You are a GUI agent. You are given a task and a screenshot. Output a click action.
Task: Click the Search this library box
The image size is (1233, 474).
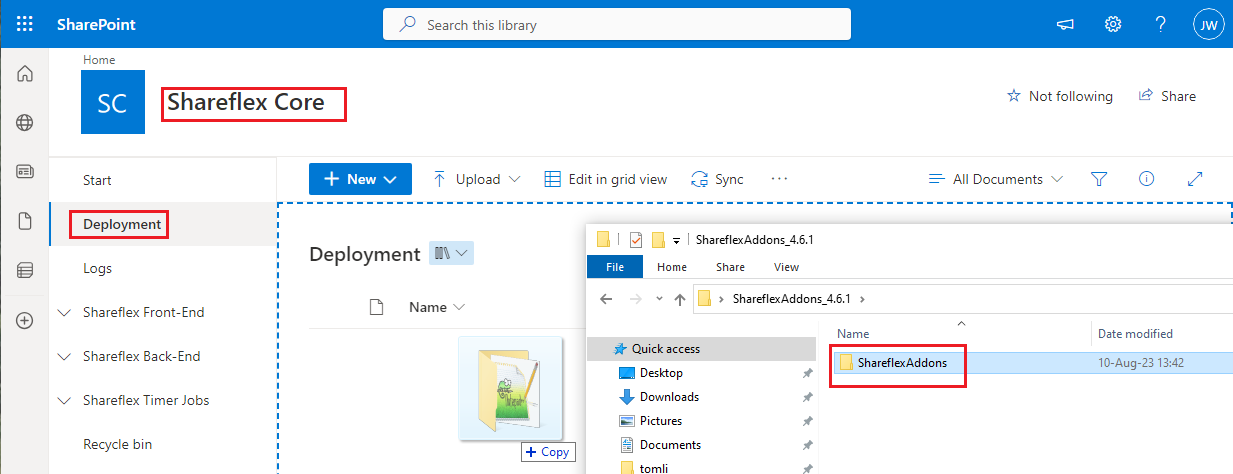617,24
